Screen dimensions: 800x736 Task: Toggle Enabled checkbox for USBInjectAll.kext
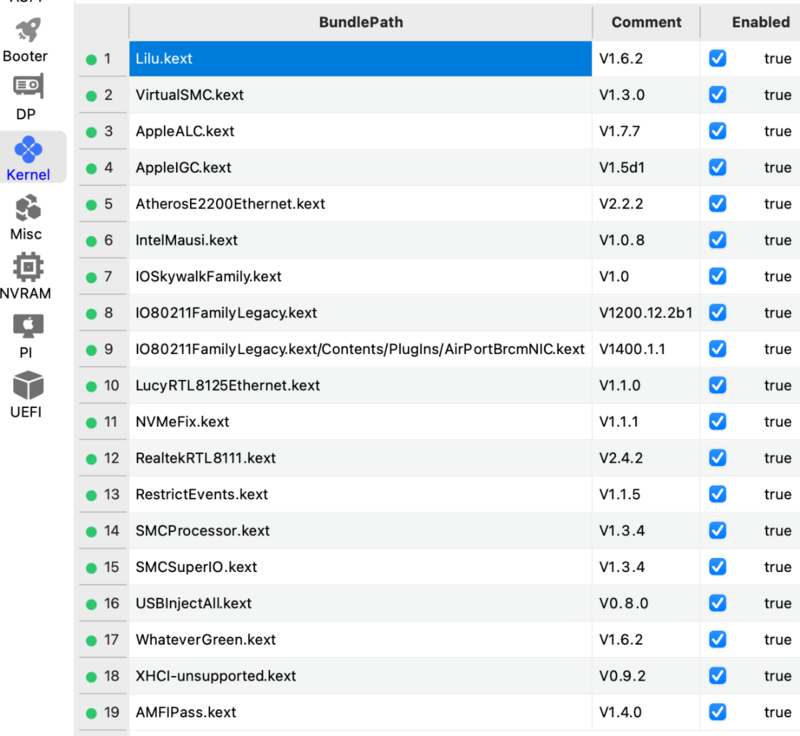point(717,603)
